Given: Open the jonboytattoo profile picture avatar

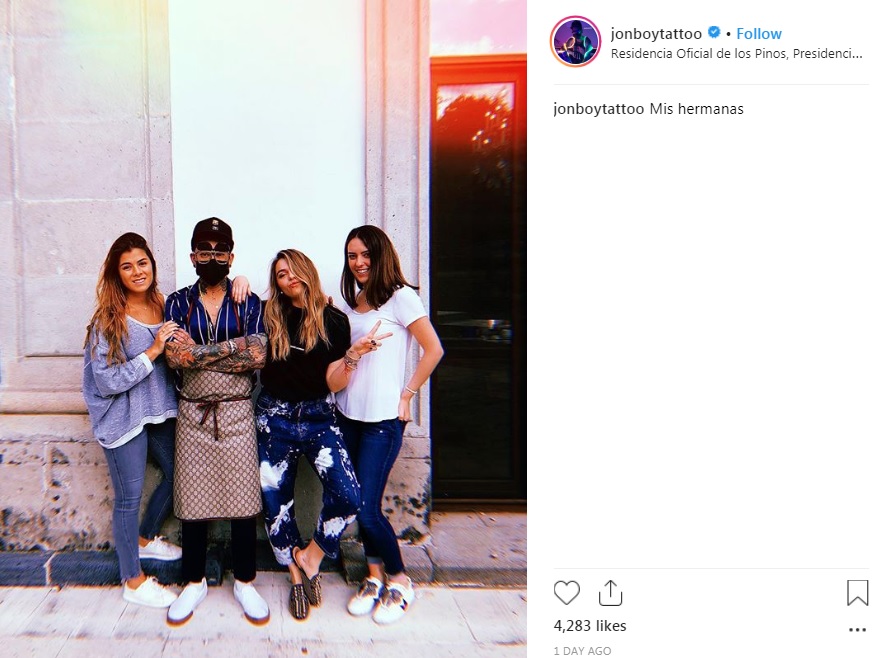Looking at the screenshot, I should pos(575,41).
